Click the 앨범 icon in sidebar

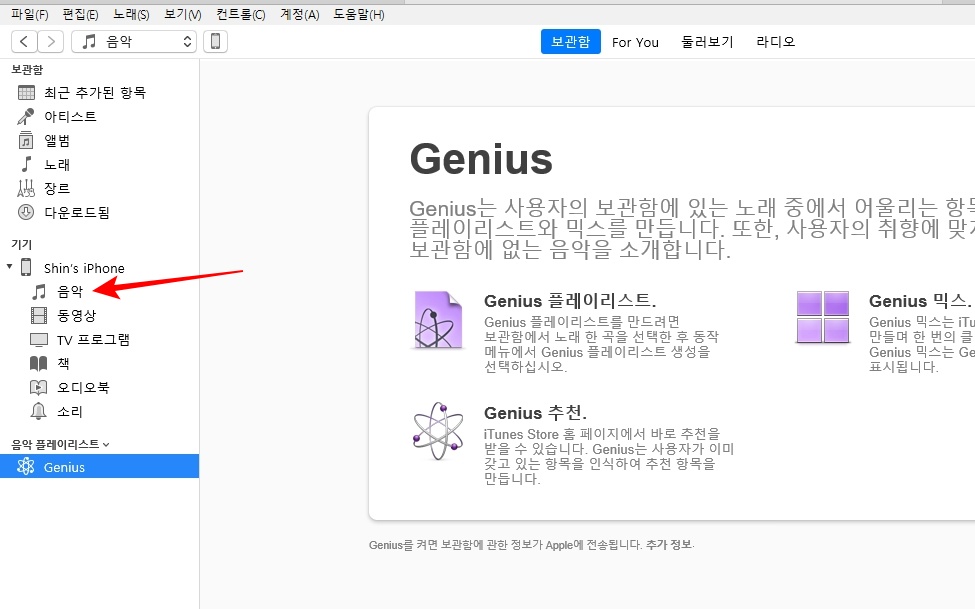25,141
